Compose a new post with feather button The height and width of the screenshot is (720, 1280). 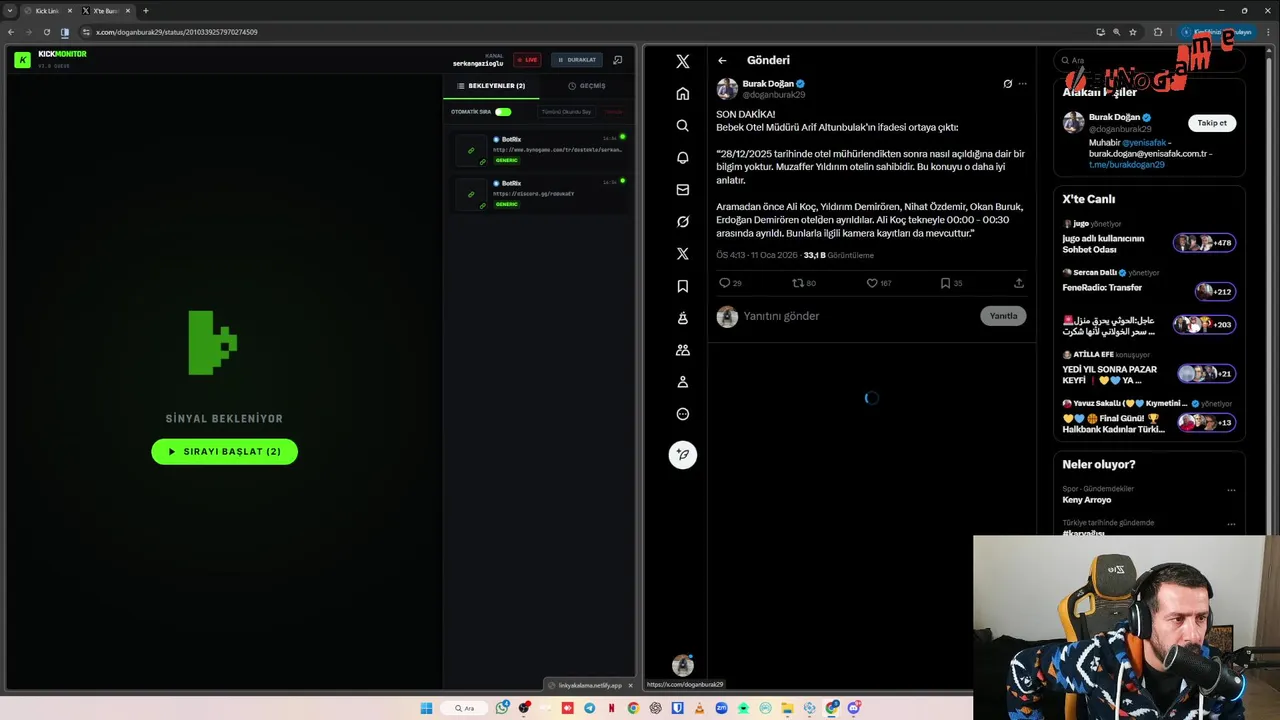click(x=683, y=455)
